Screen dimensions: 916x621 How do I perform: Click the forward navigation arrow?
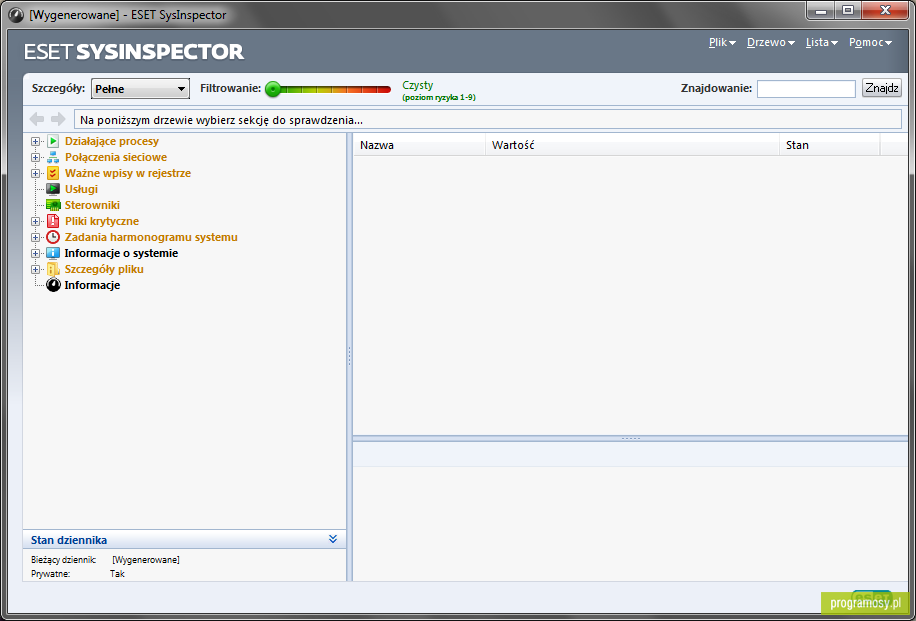click(58, 119)
